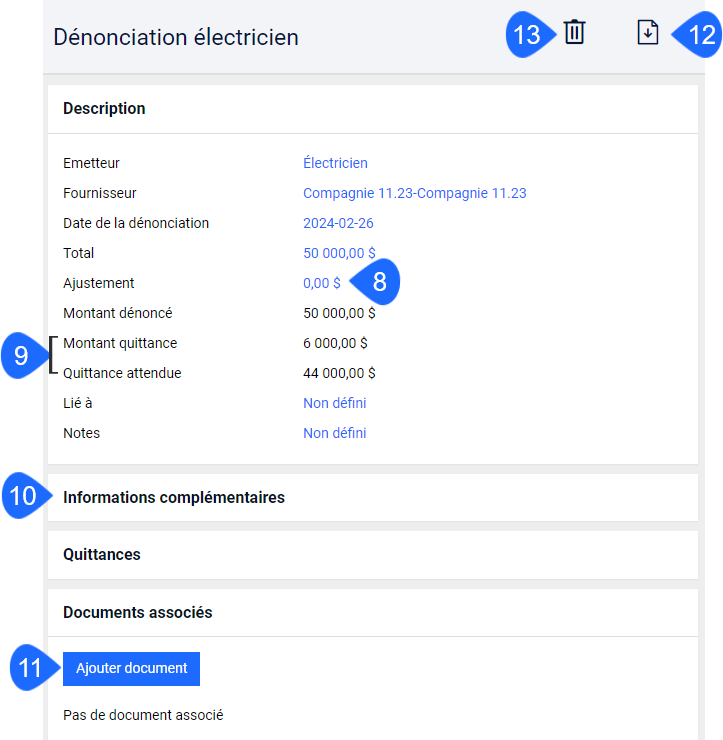This screenshot has height=740, width=723.
Task: Click the Dénonciation électricien title
Action: click(176, 37)
